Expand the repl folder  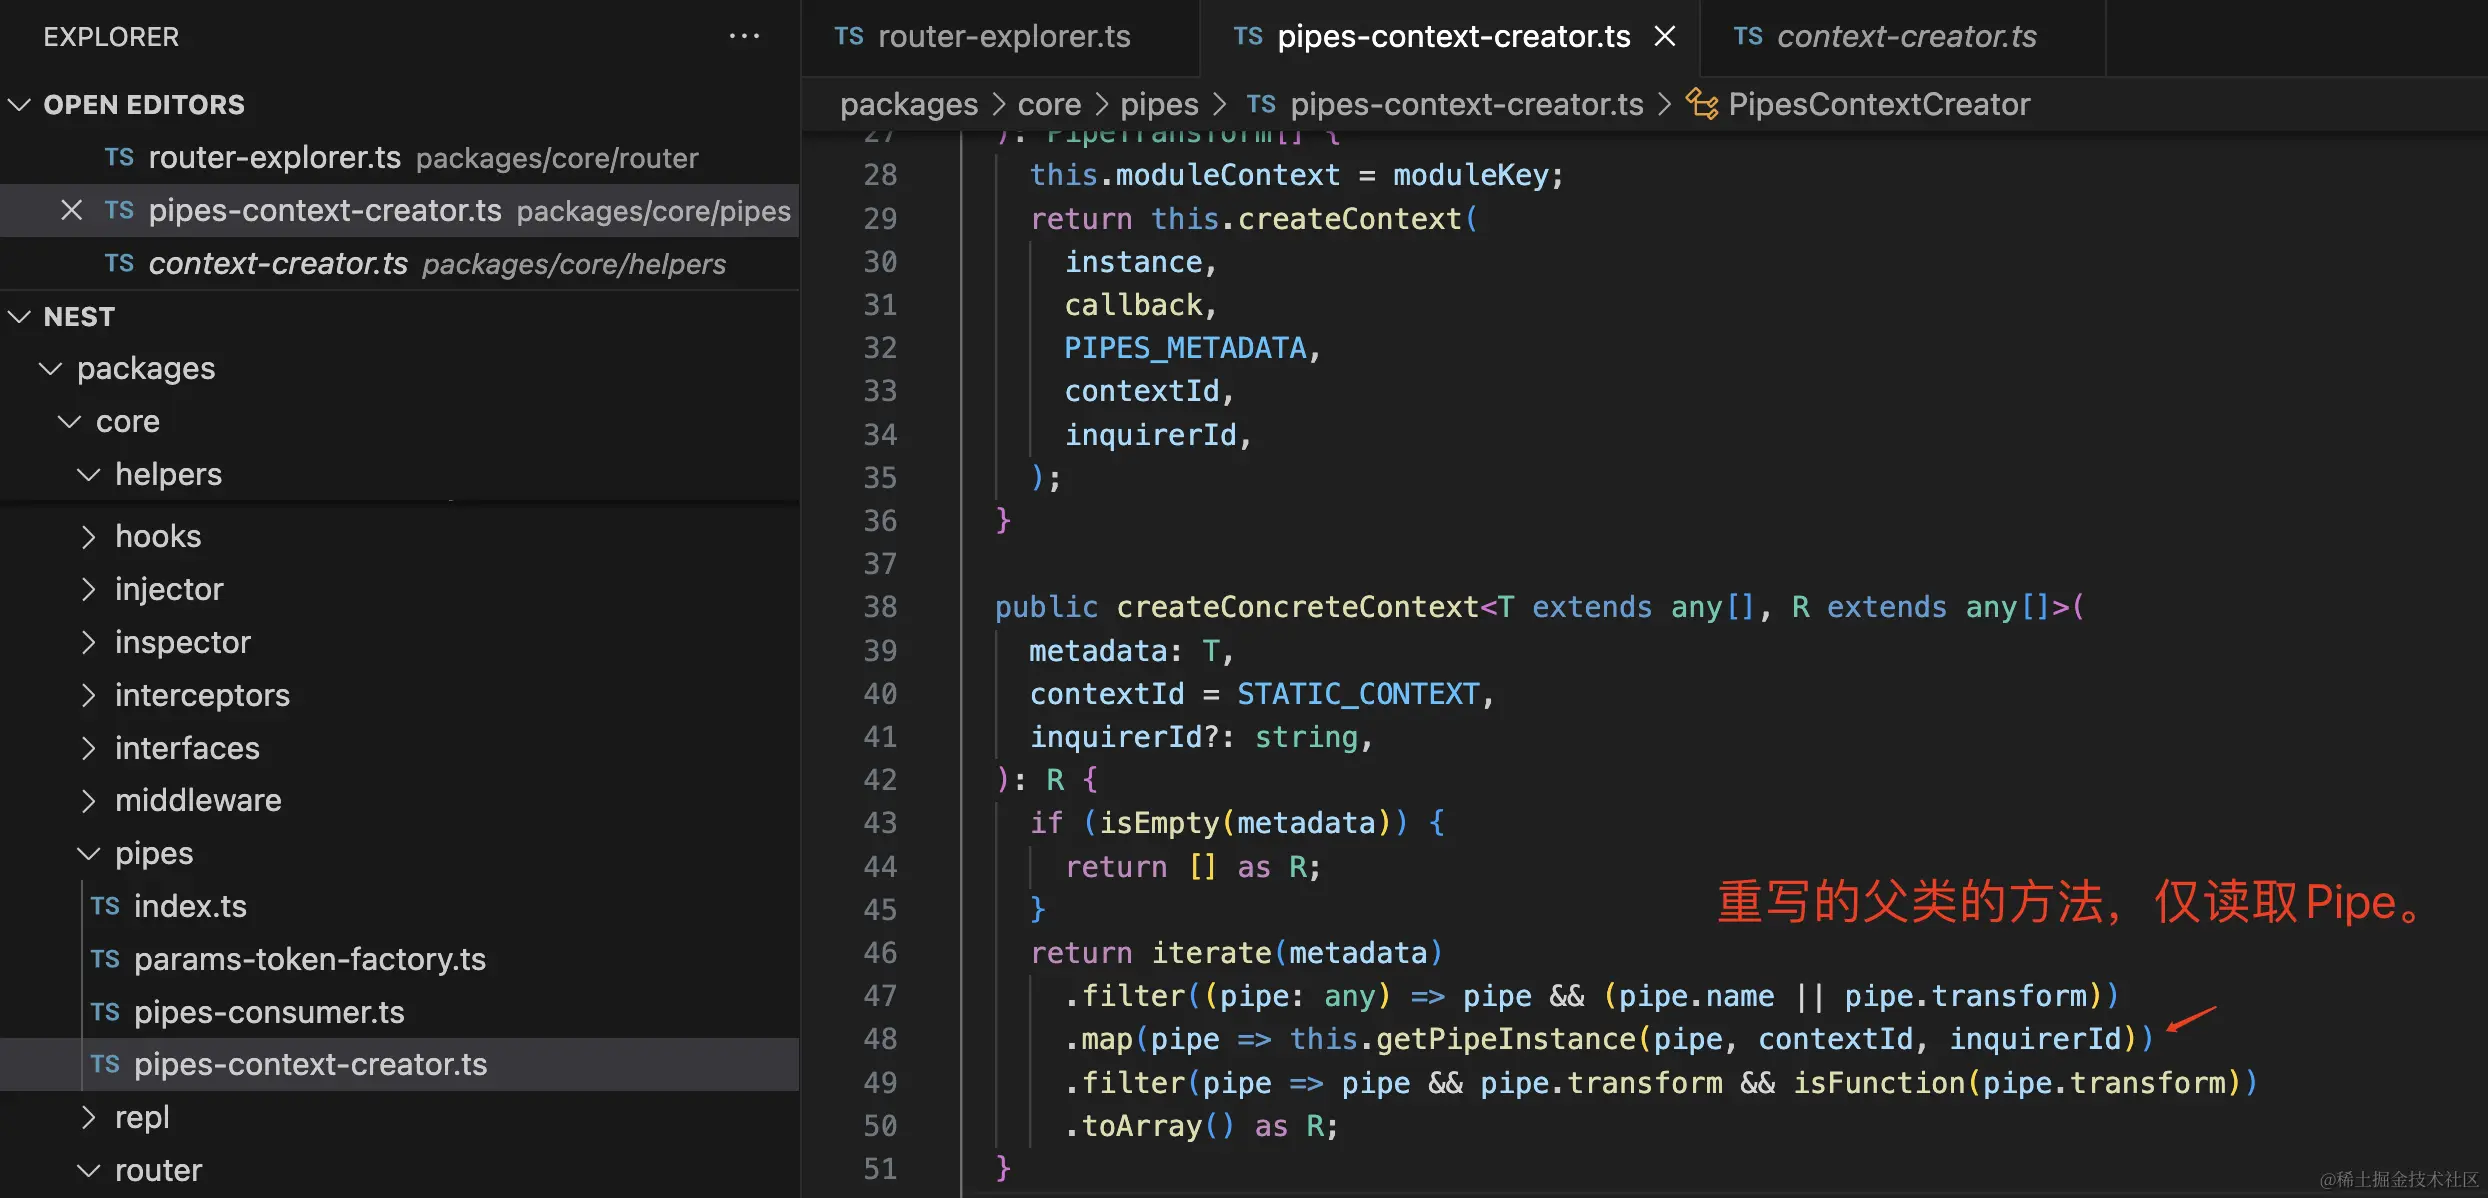point(89,1118)
